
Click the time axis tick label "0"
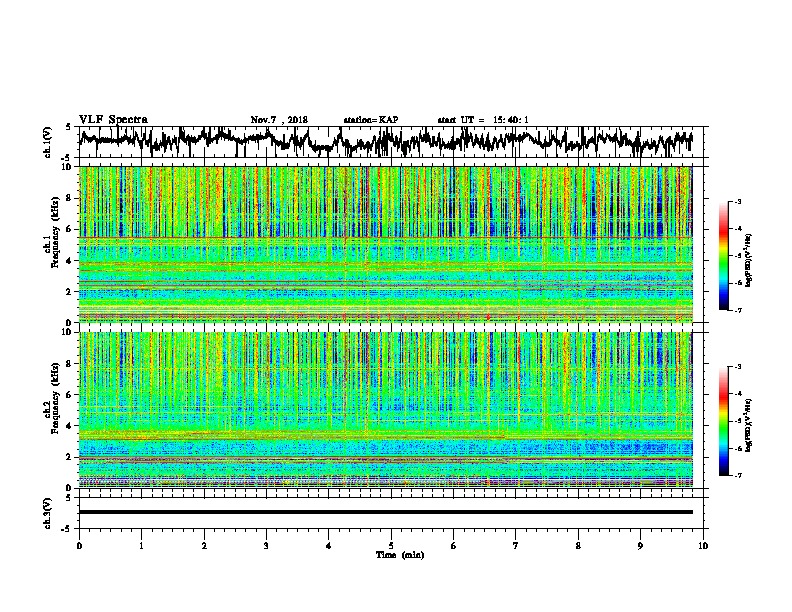point(79,546)
